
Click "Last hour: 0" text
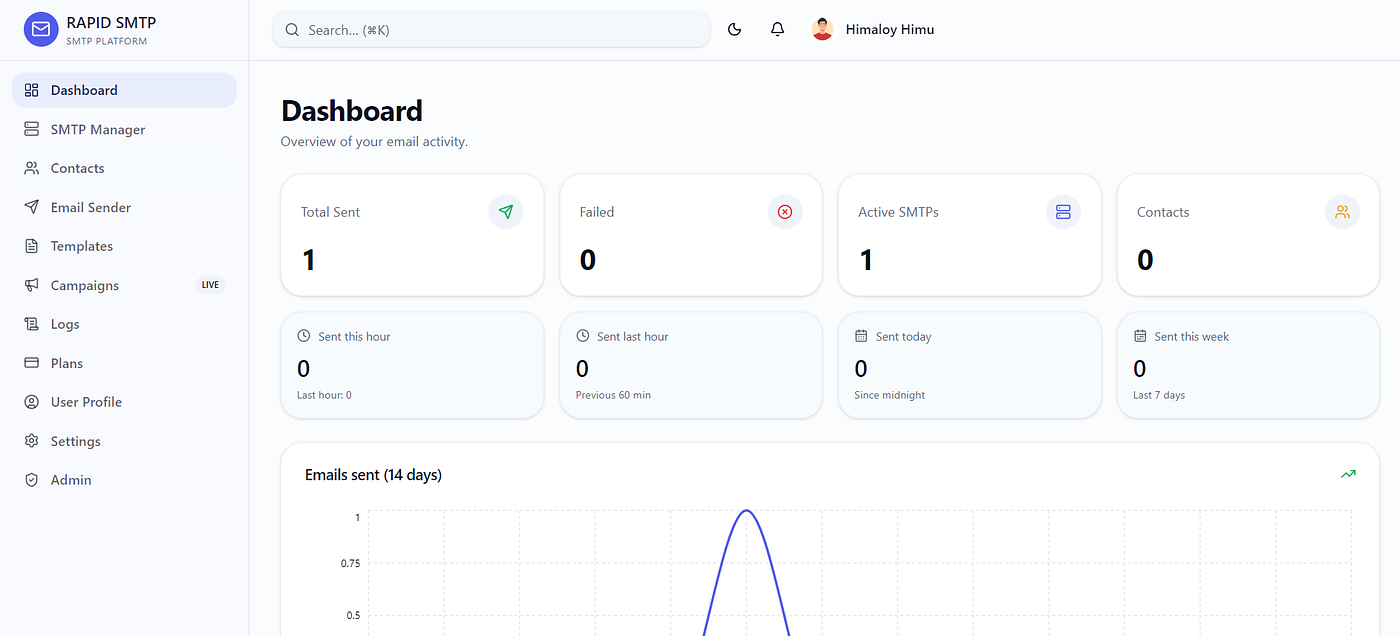(x=324, y=395)
